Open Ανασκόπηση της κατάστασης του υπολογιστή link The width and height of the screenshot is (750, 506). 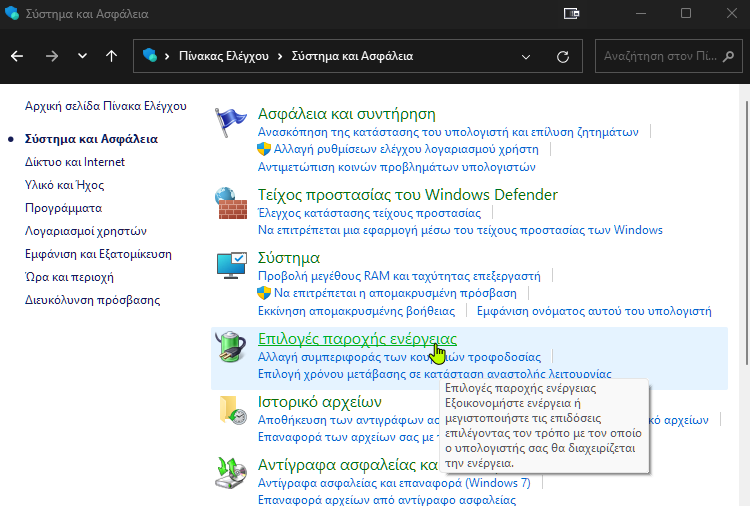pyautogui.click(x=448, y=132)
